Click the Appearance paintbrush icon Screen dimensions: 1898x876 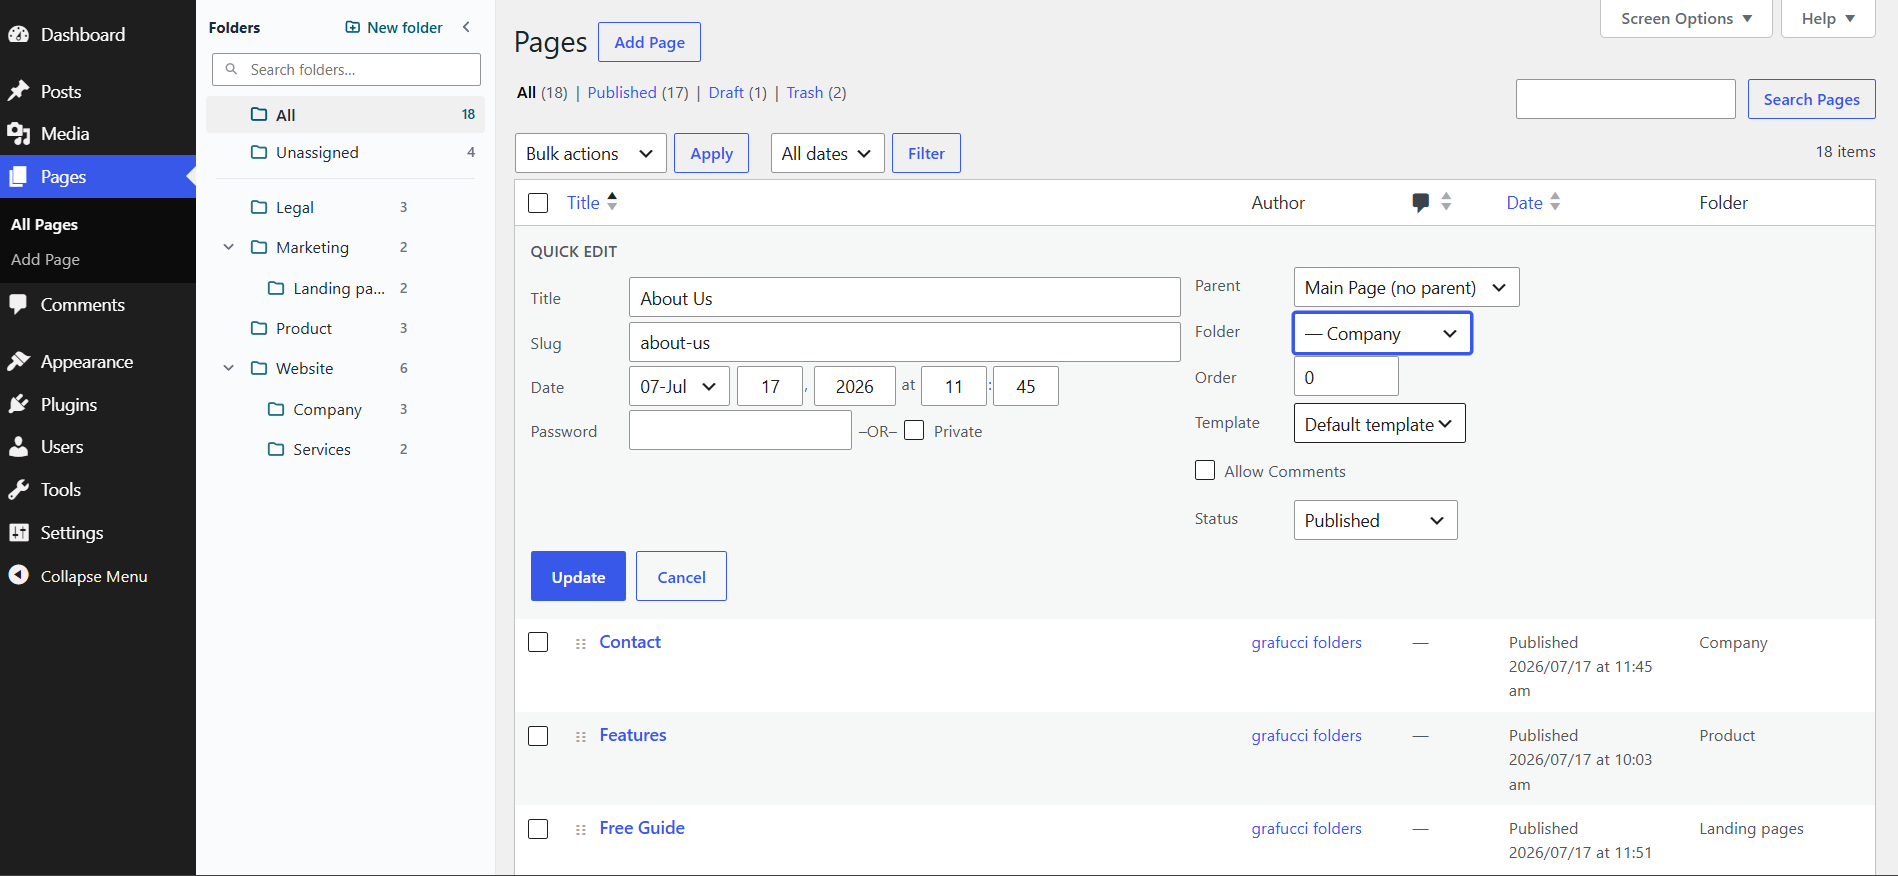click(19, 361)
